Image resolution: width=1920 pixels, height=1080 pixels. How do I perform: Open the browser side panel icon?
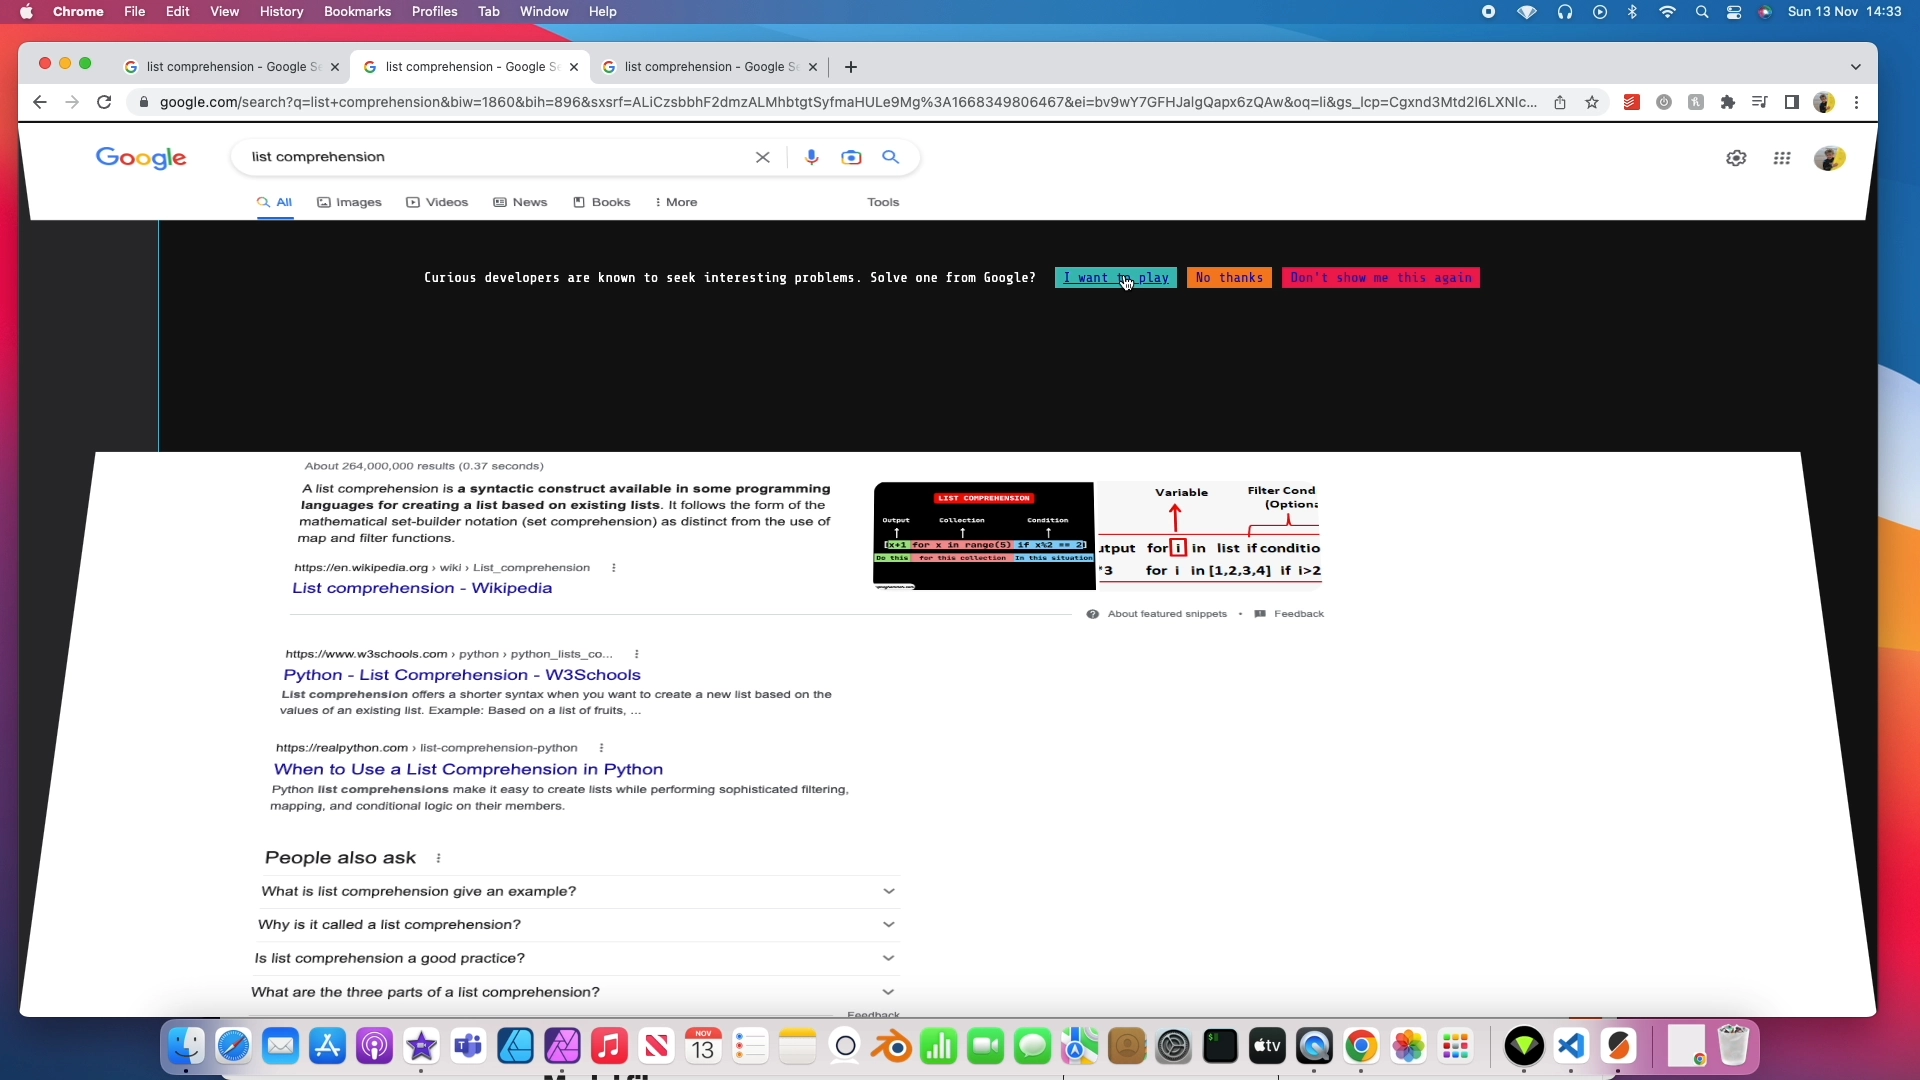coord(1793,102)
